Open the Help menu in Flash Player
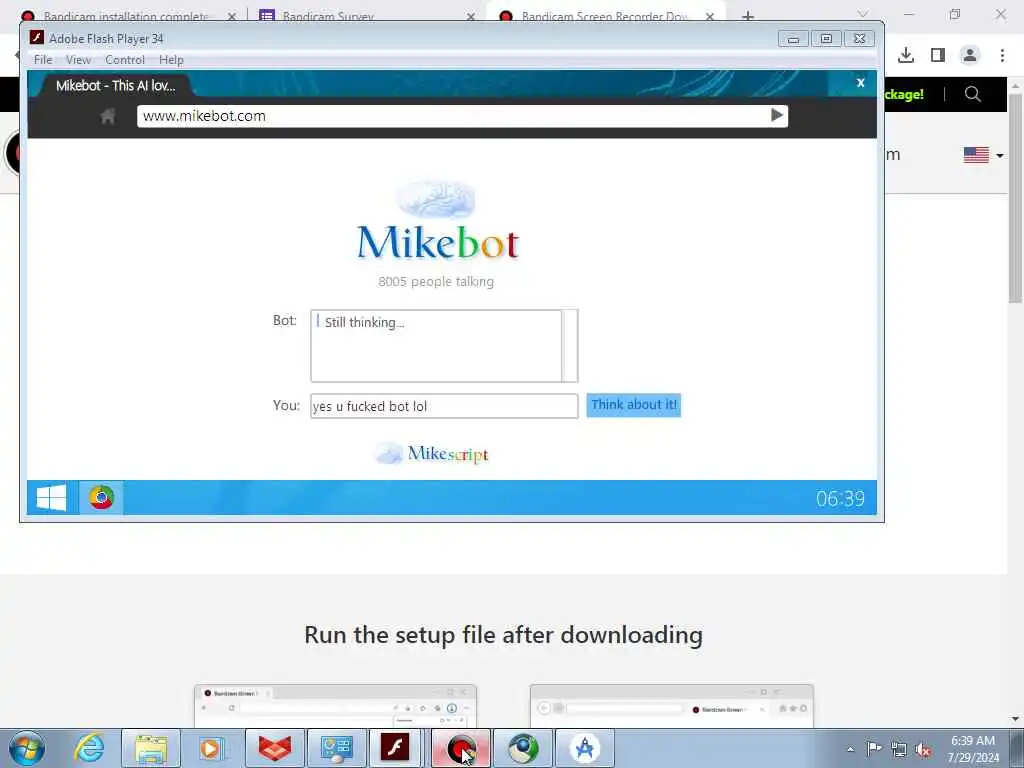Image resolution: width=1024 pixels, height=768 pixels. tap(171, 59)
